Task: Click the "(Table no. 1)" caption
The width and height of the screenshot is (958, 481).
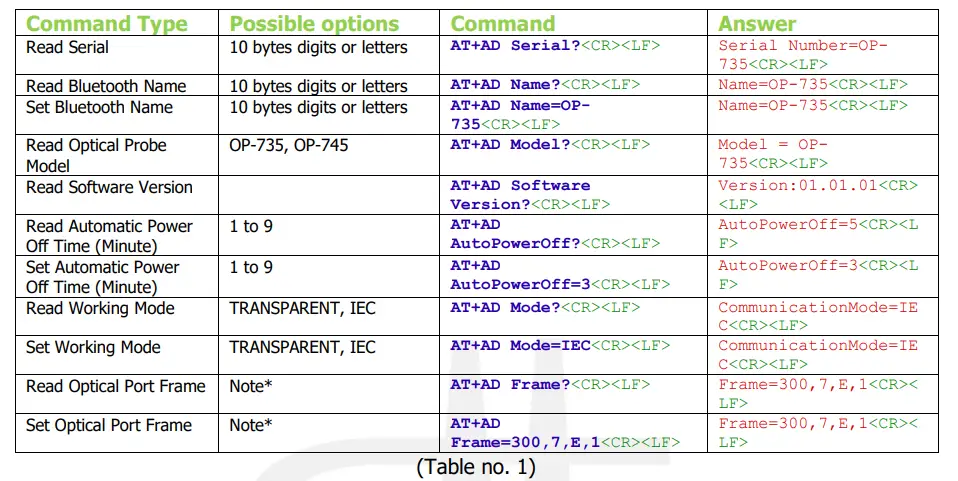Action: coord(475,466)
